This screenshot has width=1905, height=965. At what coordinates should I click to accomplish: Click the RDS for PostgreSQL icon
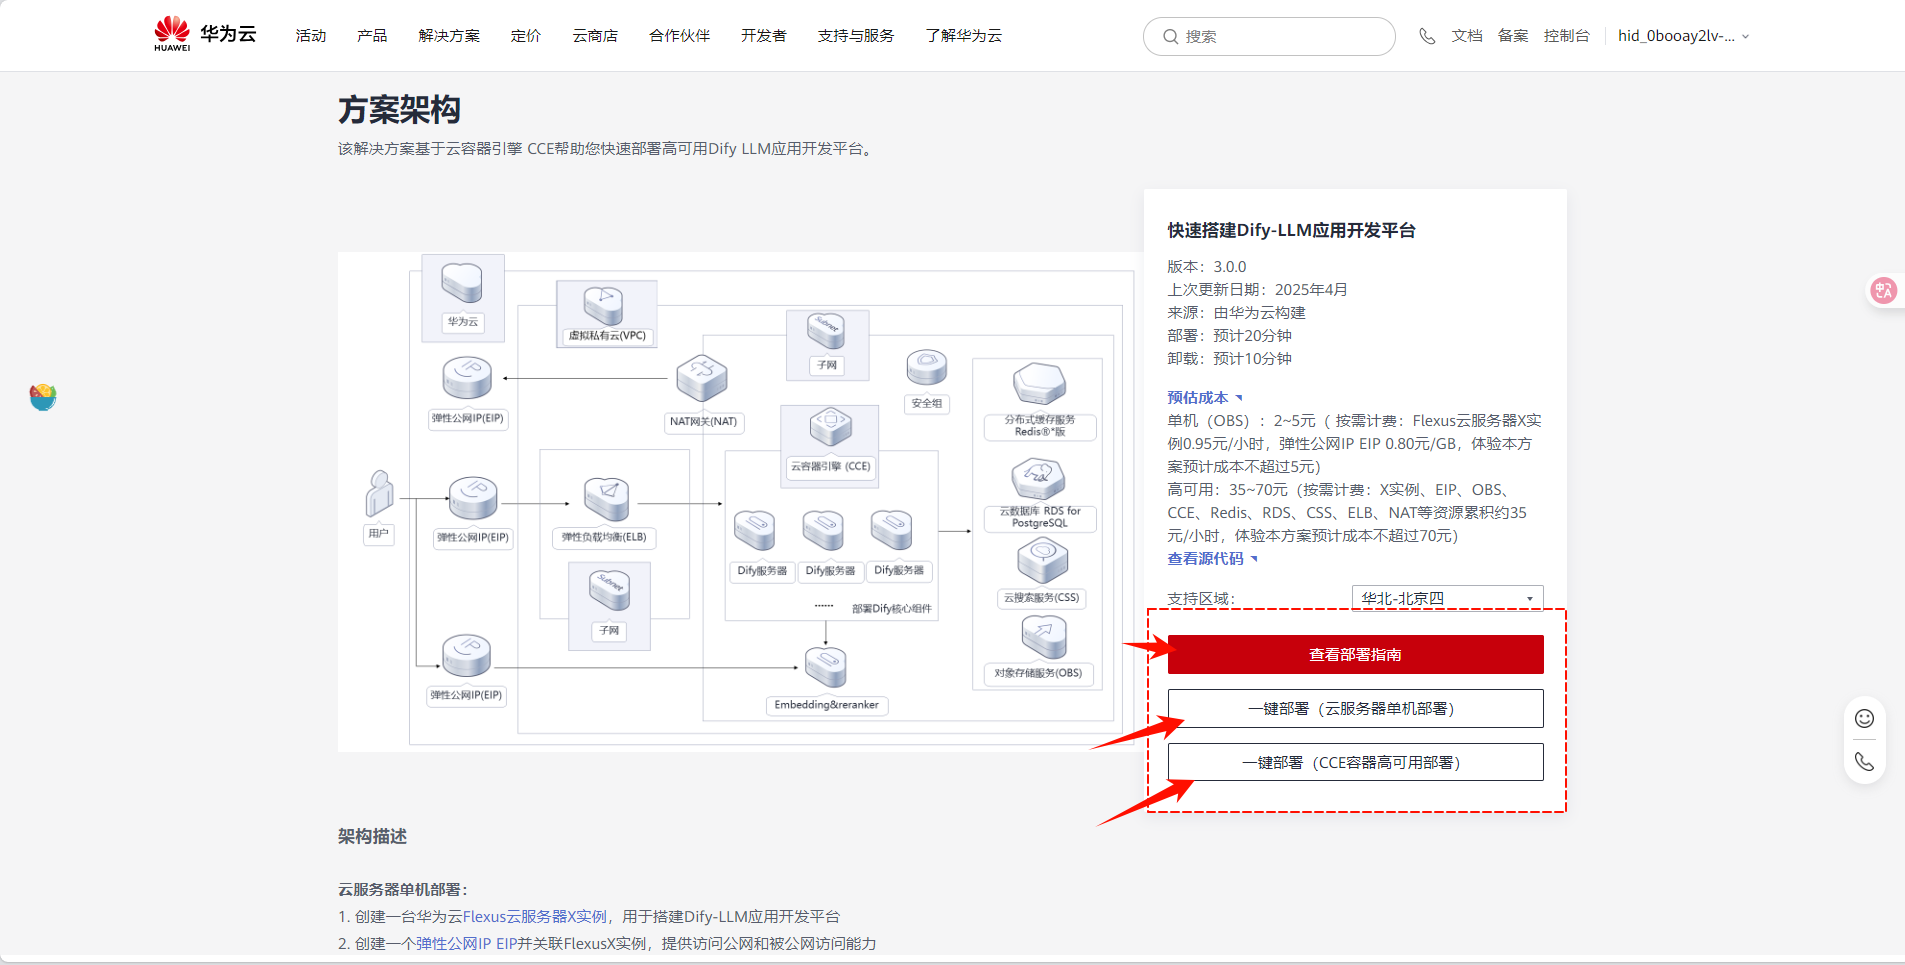pyautogui.click(x=1038, y=479)
